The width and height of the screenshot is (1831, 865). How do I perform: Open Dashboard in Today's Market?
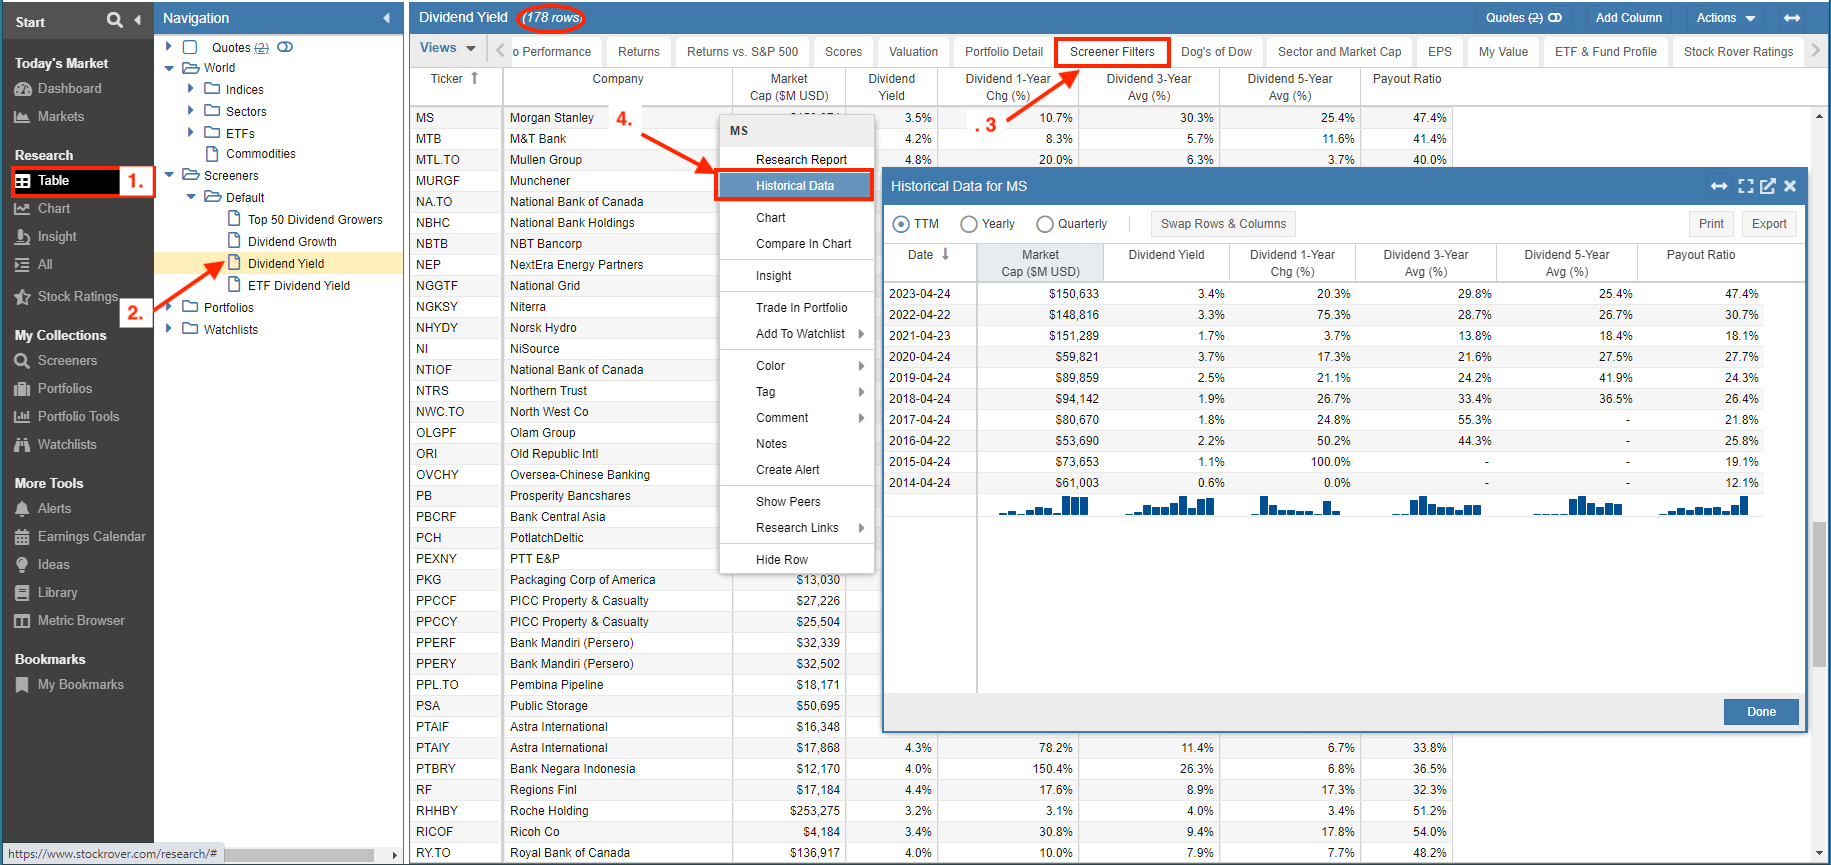pyautogui.click(x=58, y=89)
